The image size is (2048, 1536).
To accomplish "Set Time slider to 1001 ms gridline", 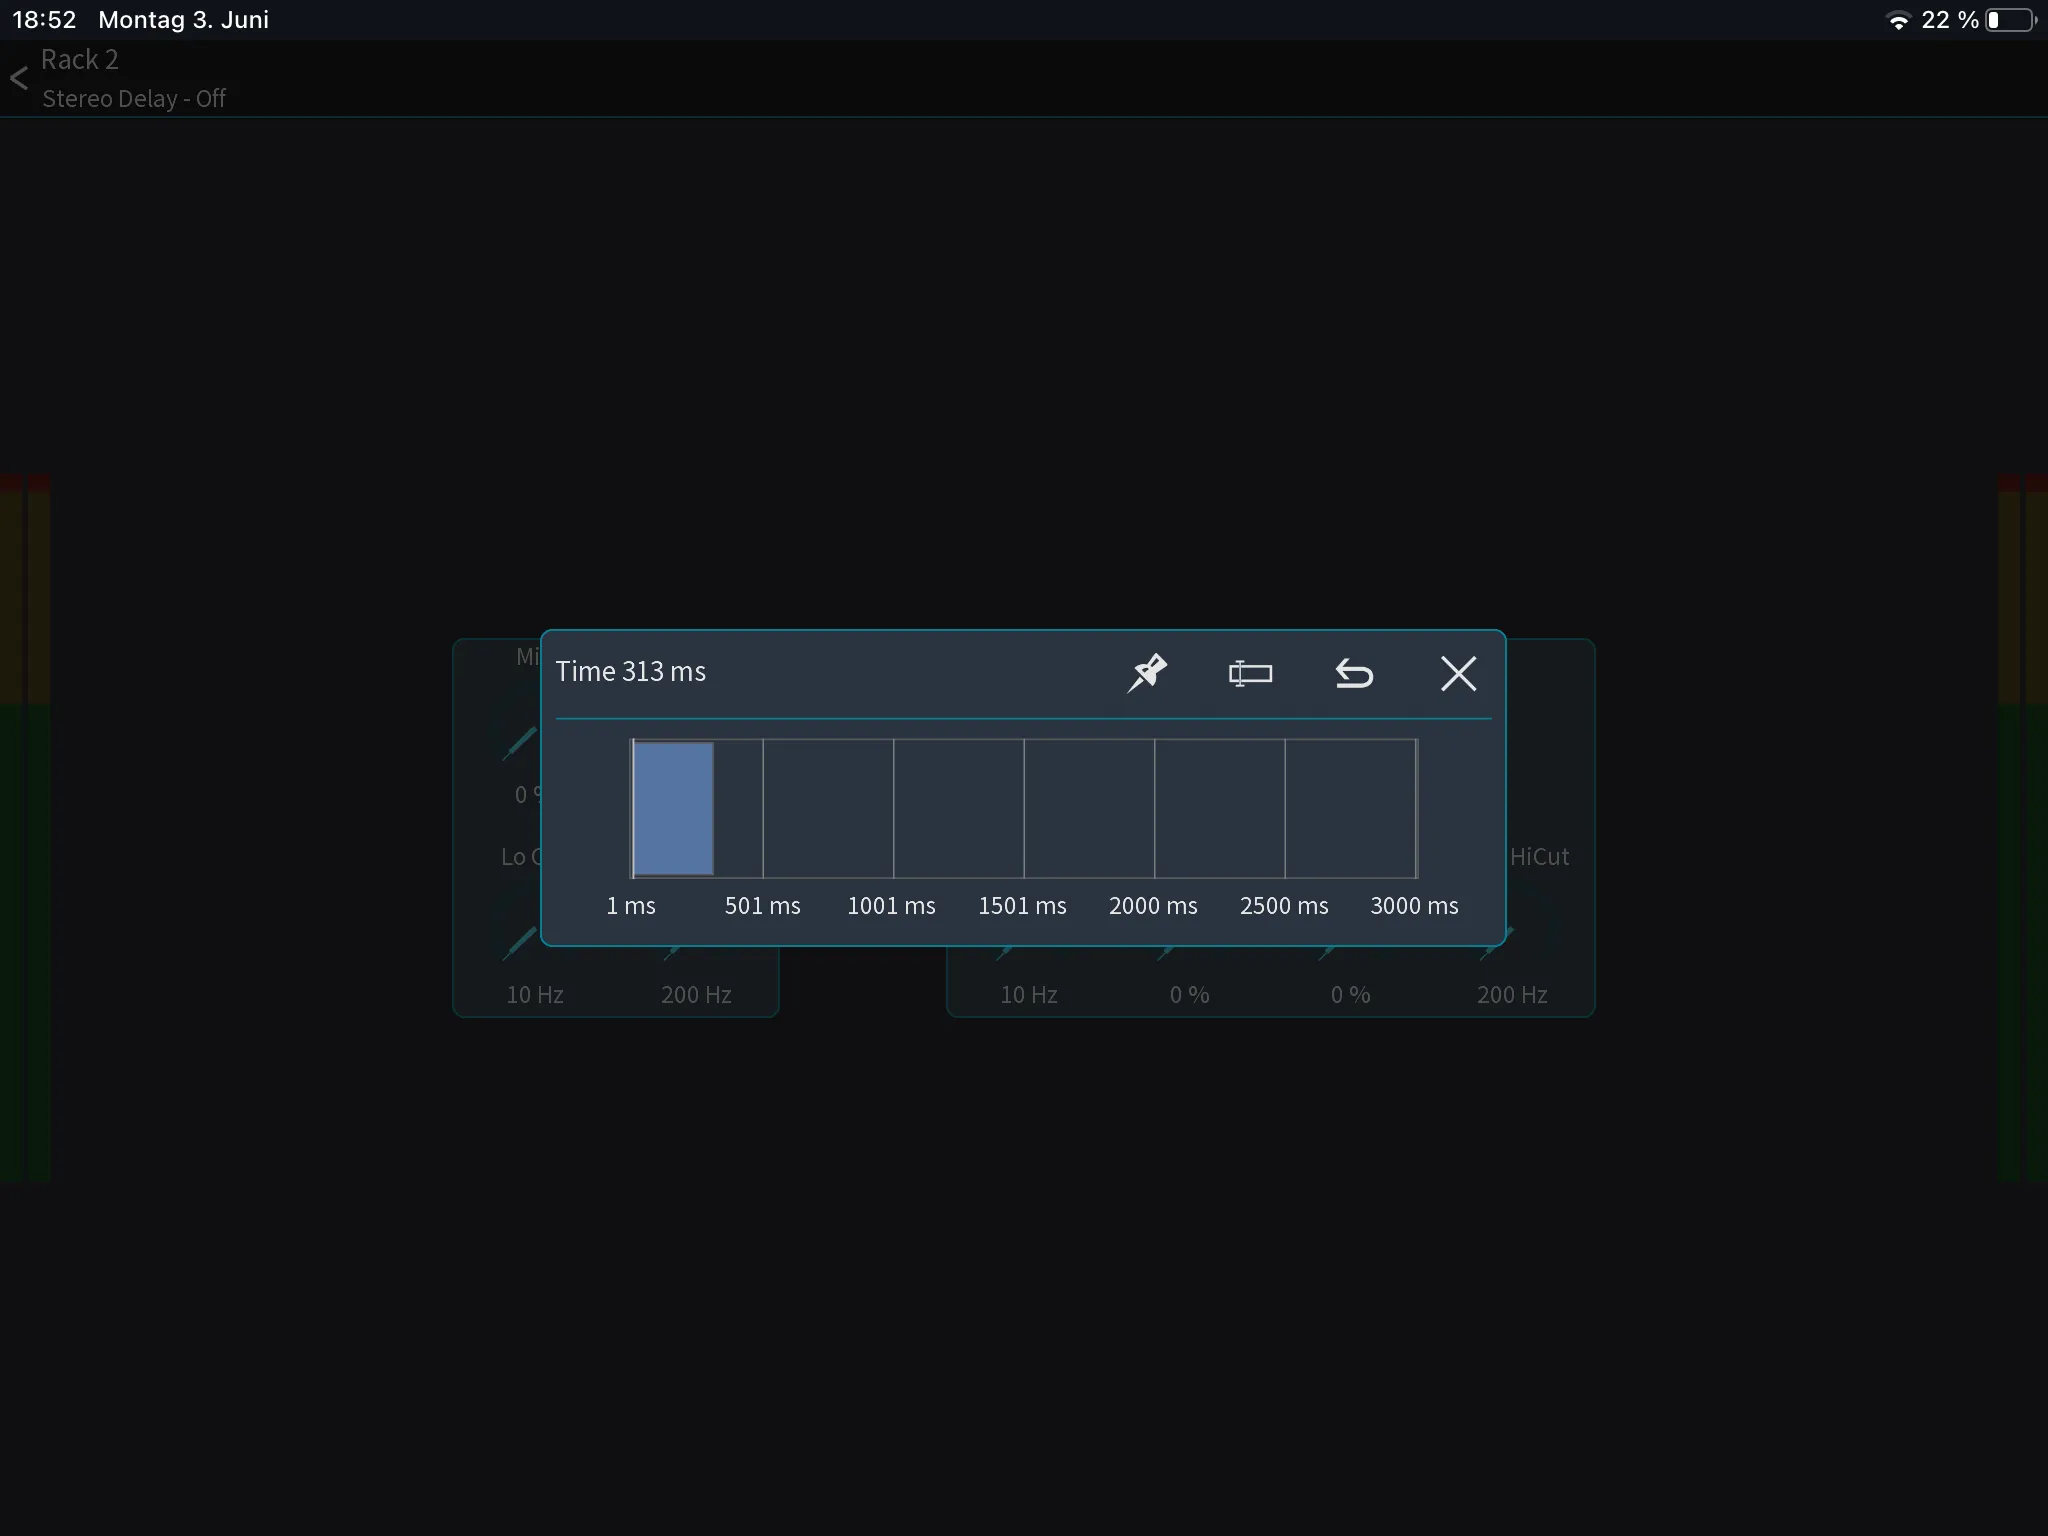I will coord(894,808).
